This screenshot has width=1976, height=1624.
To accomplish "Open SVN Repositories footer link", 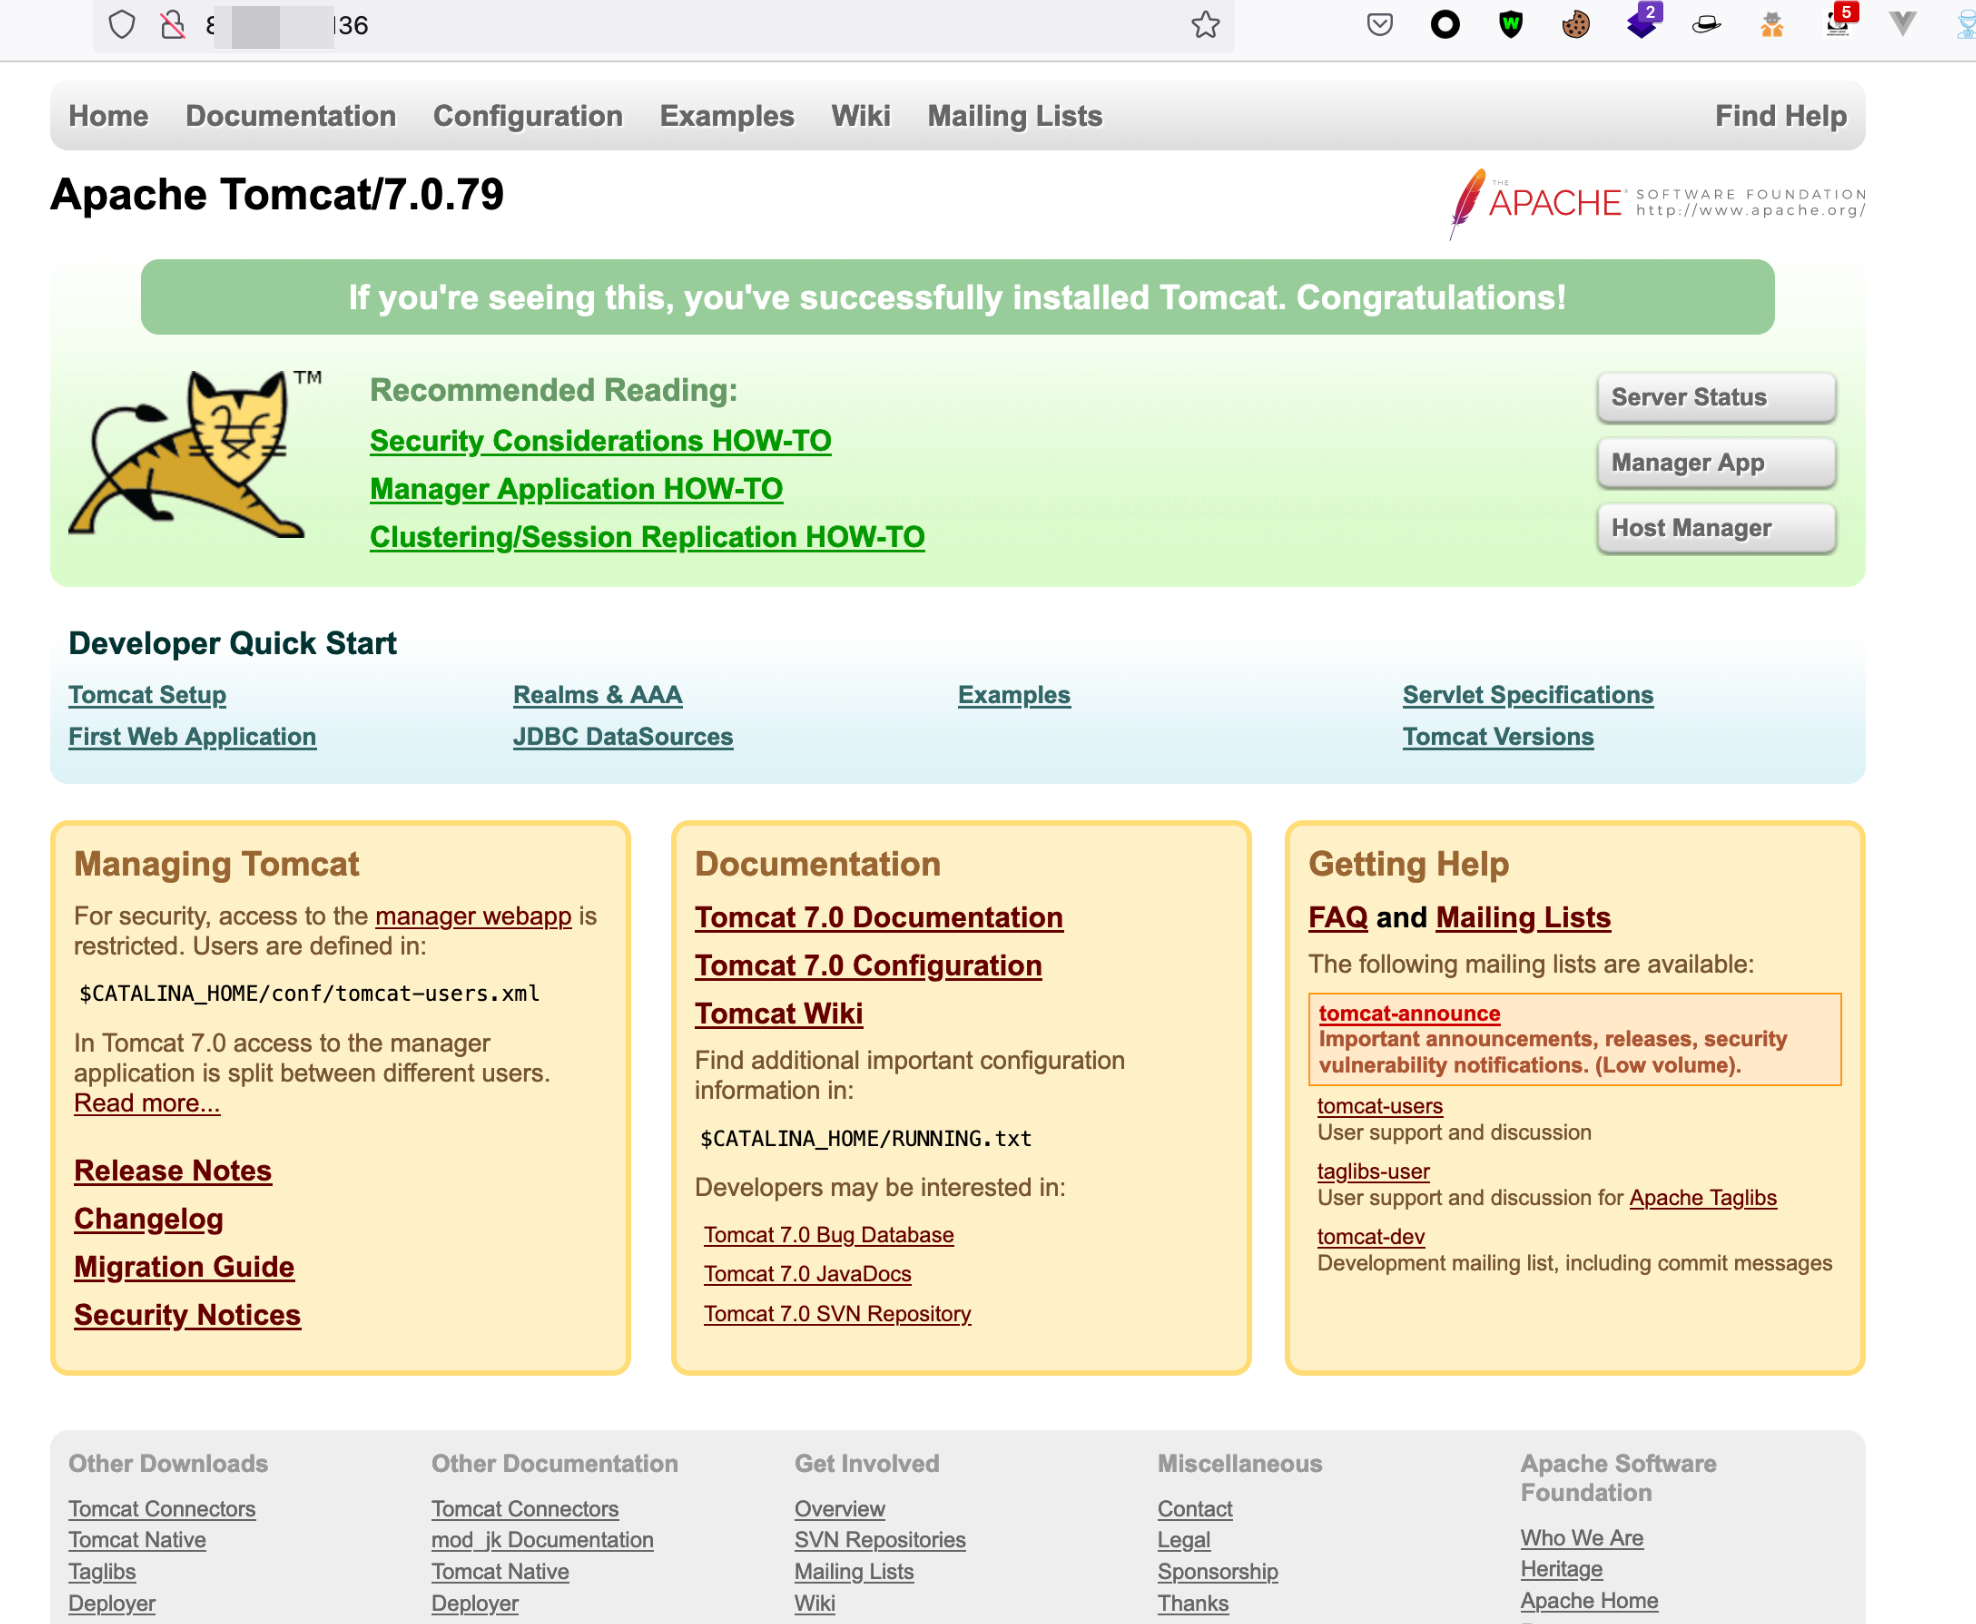I will [x=880, y=1540].
